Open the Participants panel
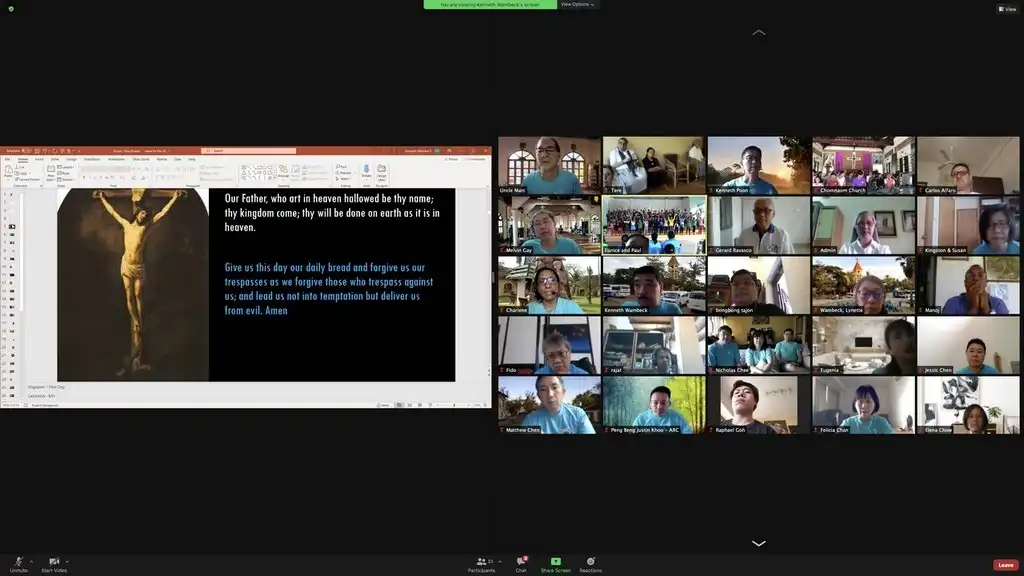The image size is (1024, 576). 481,564
